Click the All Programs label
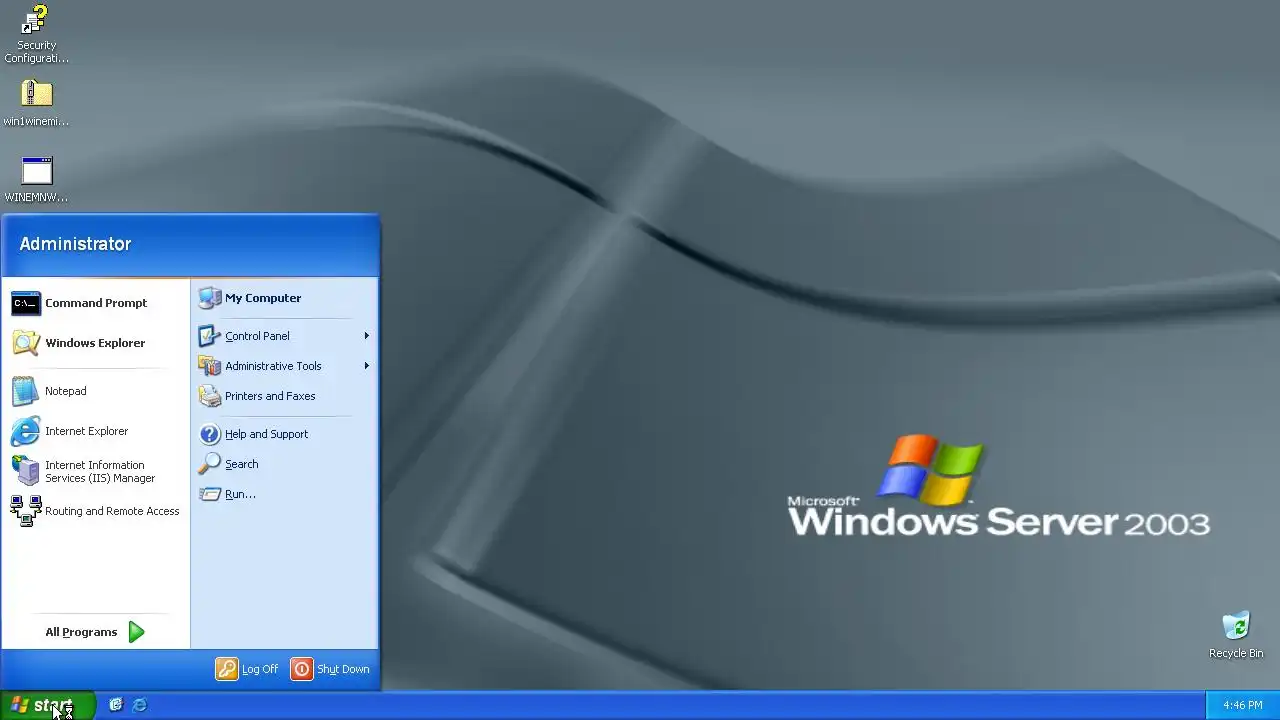1280x720 pixels. coord(81,632)
